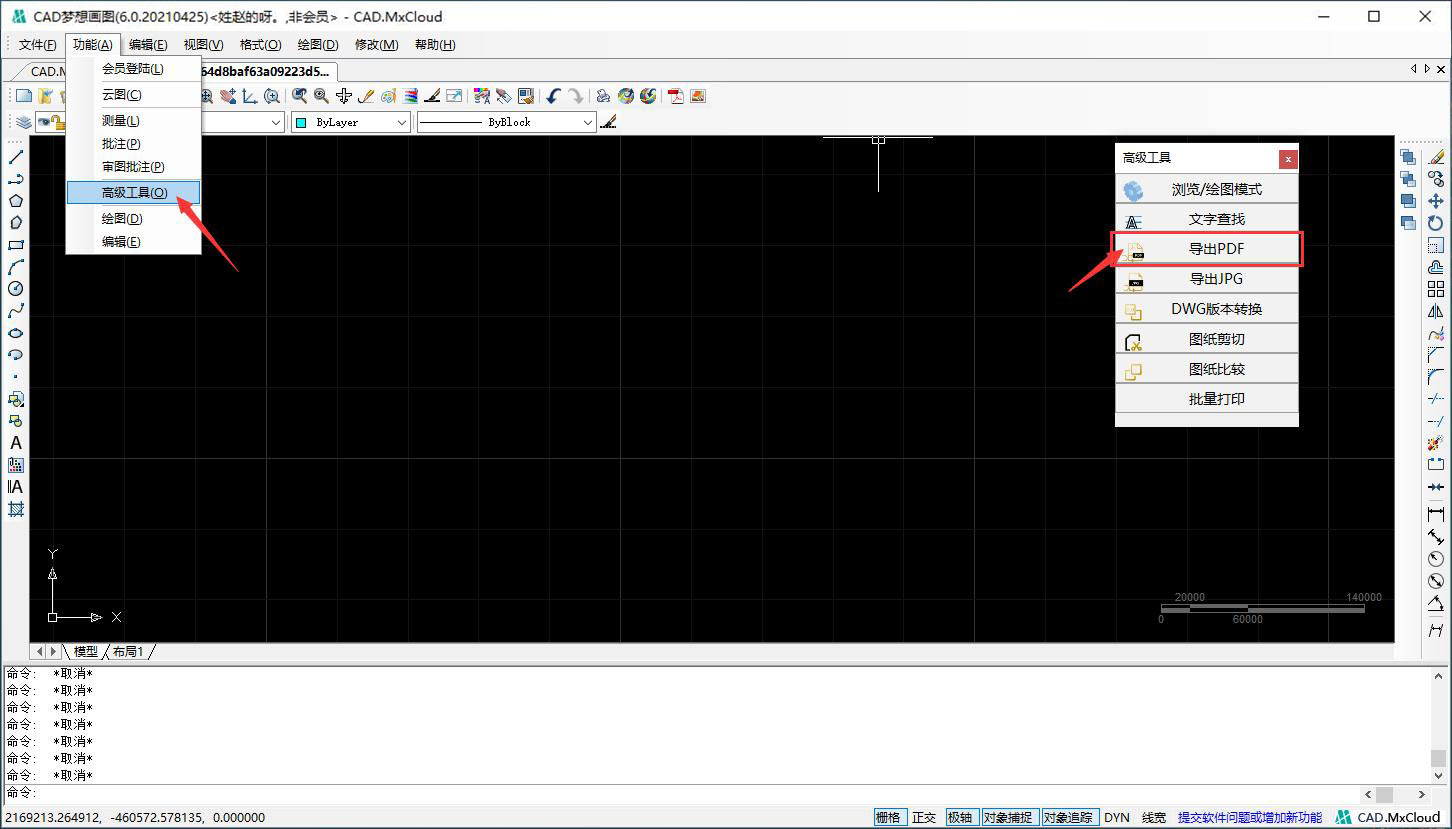Switch to the 布局1 layout tab
The image size is (1452, 829).
[x=128, y=652]
